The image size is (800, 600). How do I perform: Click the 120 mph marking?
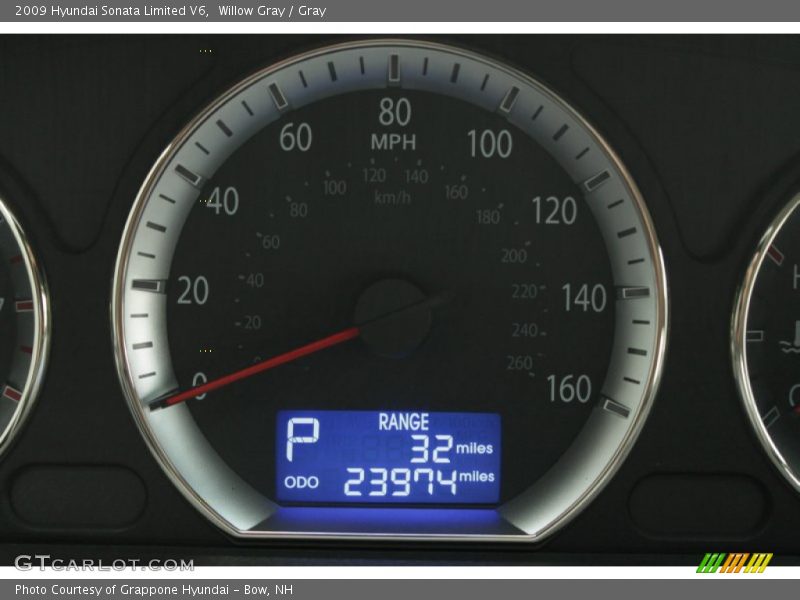click(554, 210)
